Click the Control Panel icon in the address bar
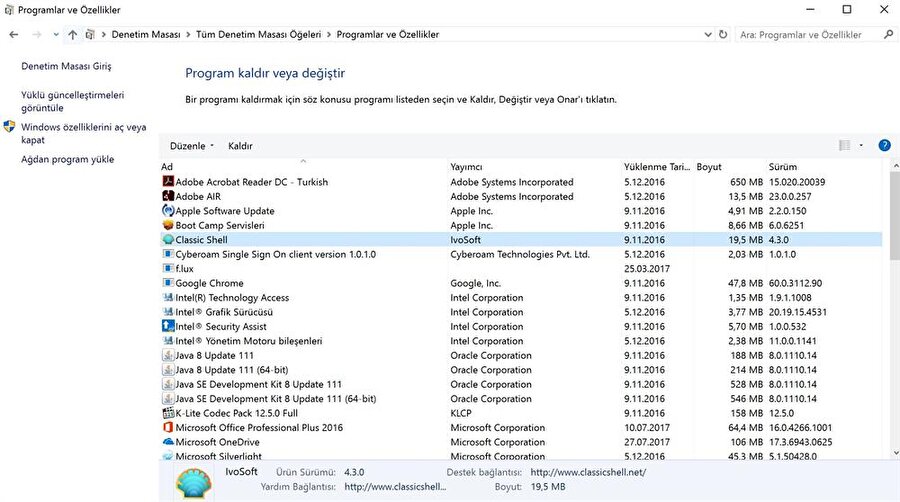 point(90,34)
